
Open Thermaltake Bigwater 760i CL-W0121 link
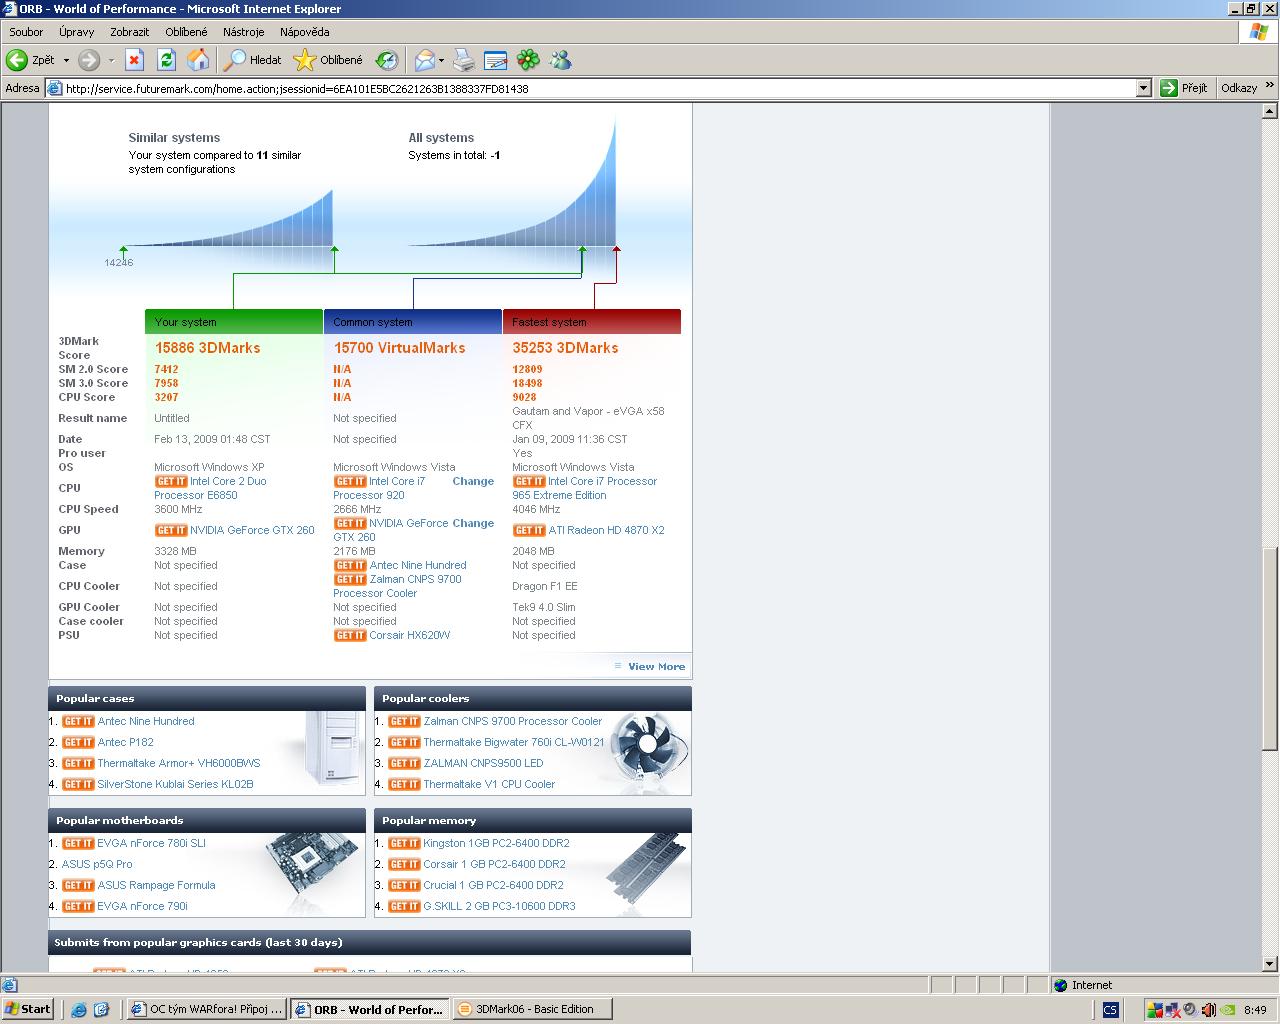point(513,742)
